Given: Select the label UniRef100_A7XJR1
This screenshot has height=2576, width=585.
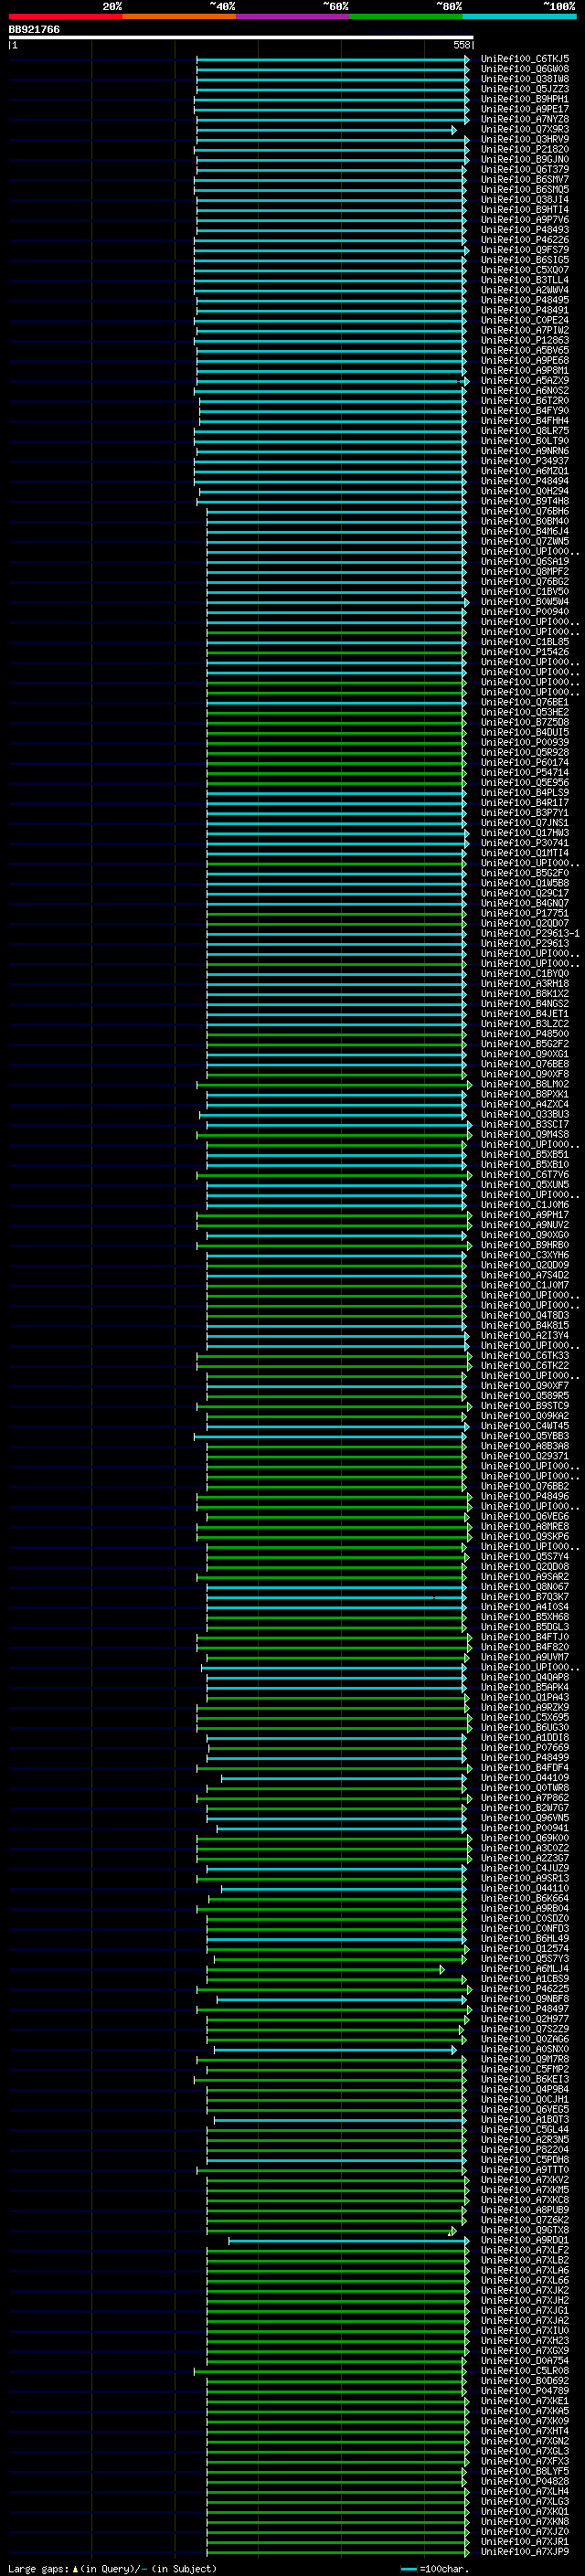Looking at the screenshot, I should tap(525, 2541).
